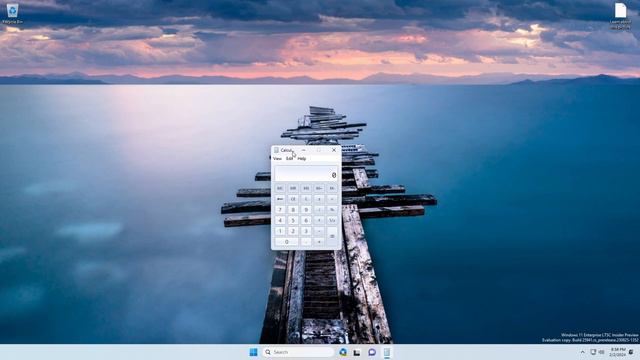Click the decimal point key

[x=306, y=242]
